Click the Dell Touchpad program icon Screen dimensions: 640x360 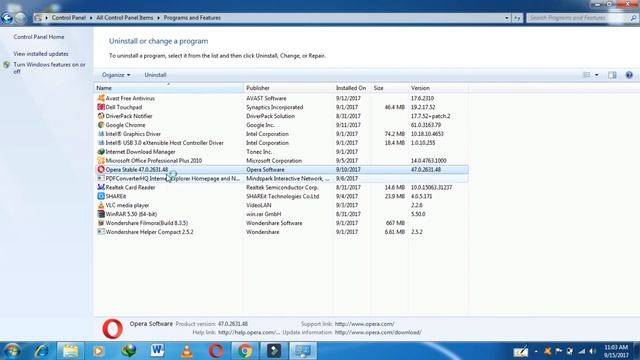click(x=101, y=107)
